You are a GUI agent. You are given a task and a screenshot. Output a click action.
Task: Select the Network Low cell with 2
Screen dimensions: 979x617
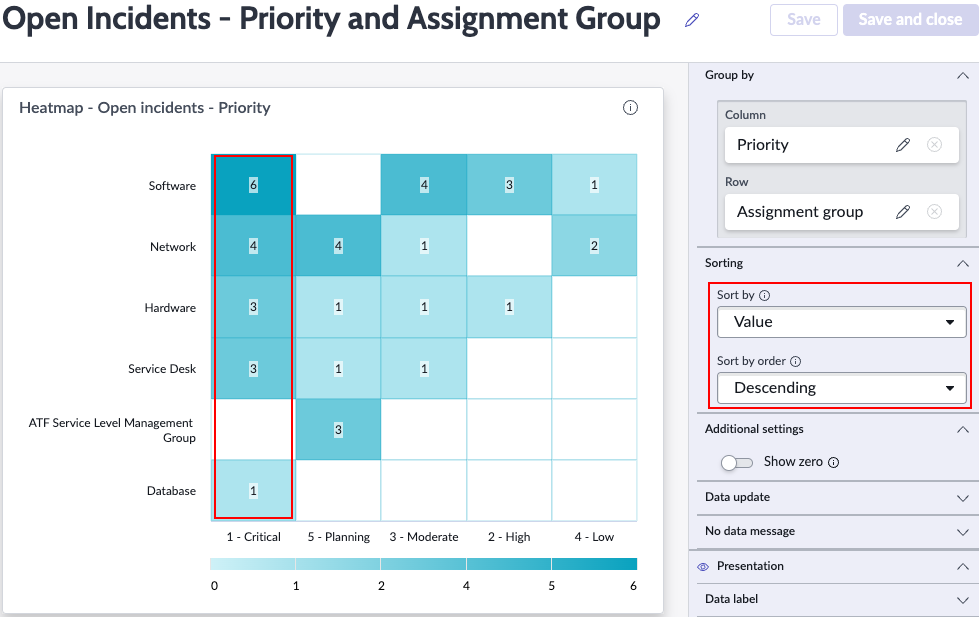[594, 245]
